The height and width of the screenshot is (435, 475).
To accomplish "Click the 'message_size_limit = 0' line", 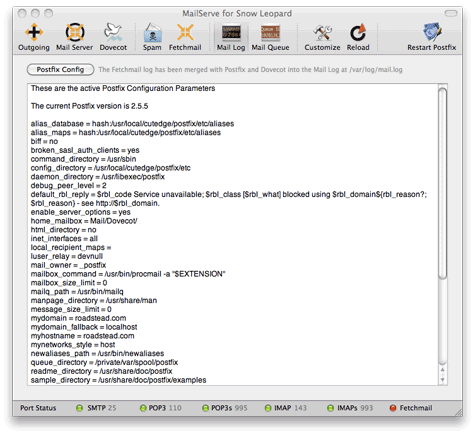I will click(x=71, y=309).
